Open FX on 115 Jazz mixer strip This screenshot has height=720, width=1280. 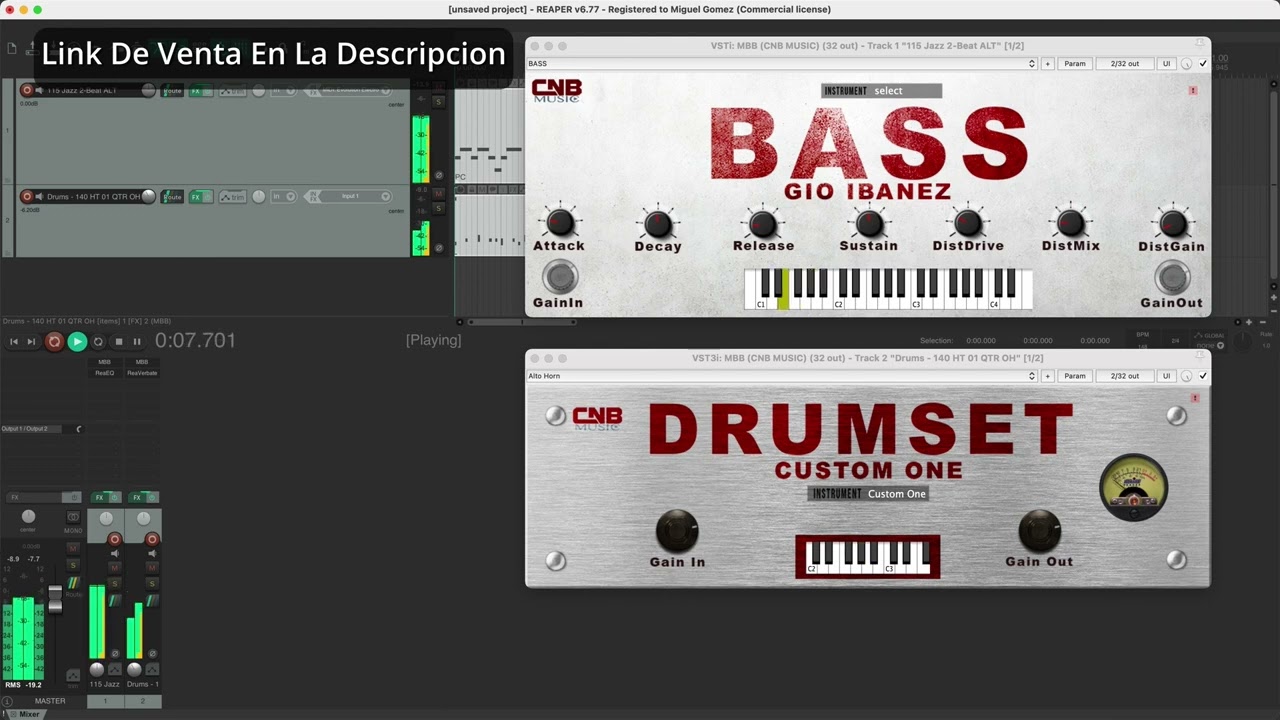(x=99, y=497)
